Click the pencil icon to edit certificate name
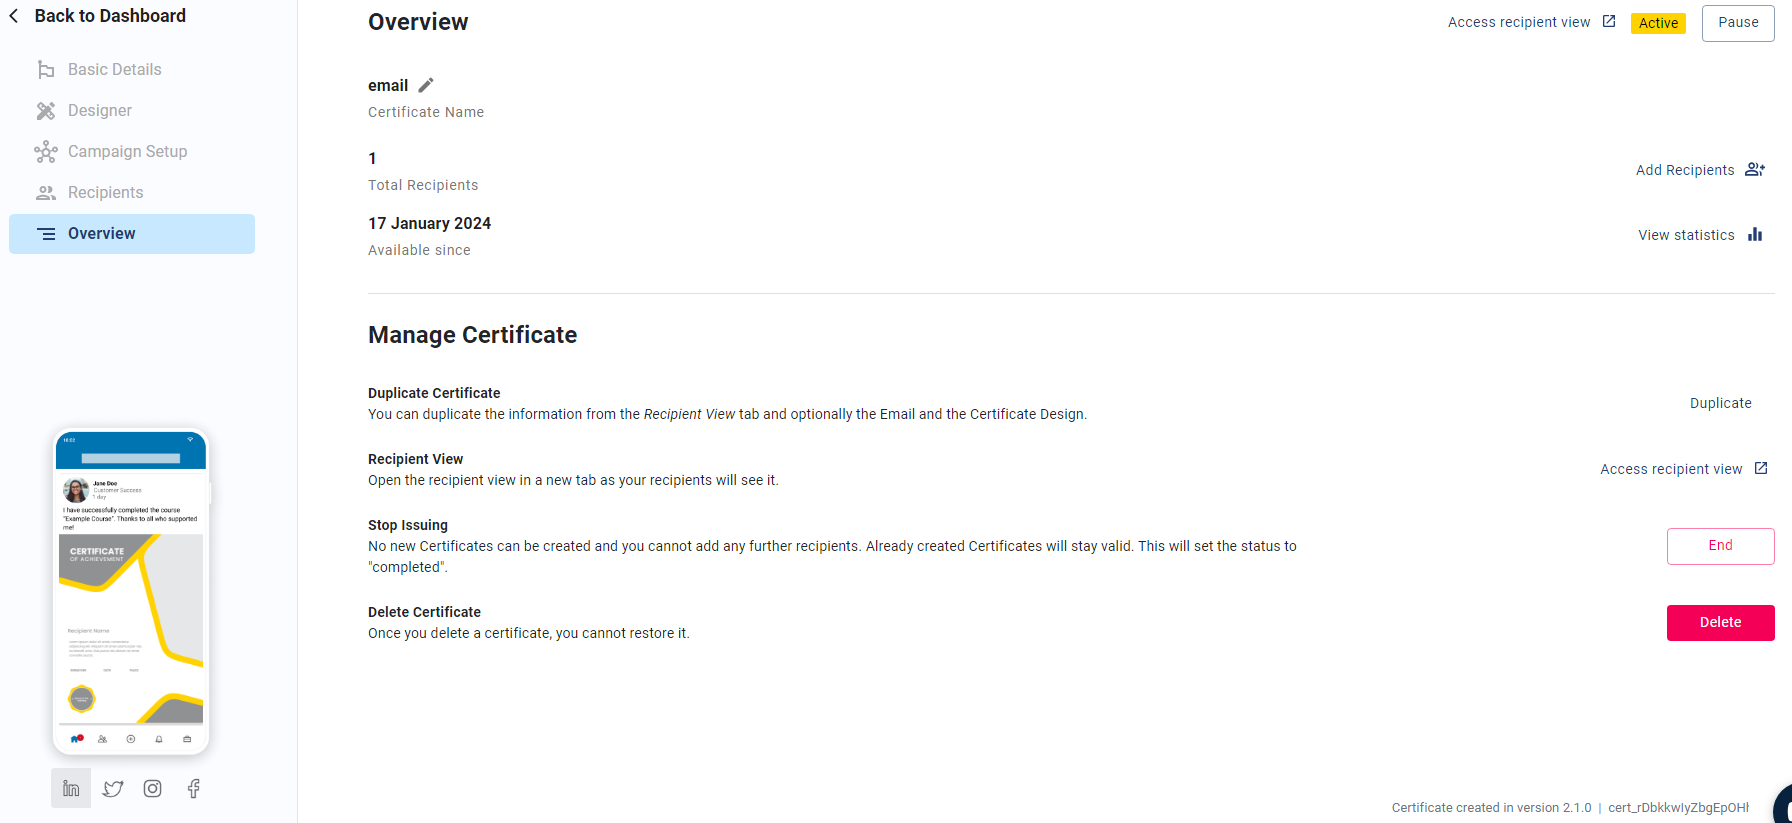 (425, 85)
